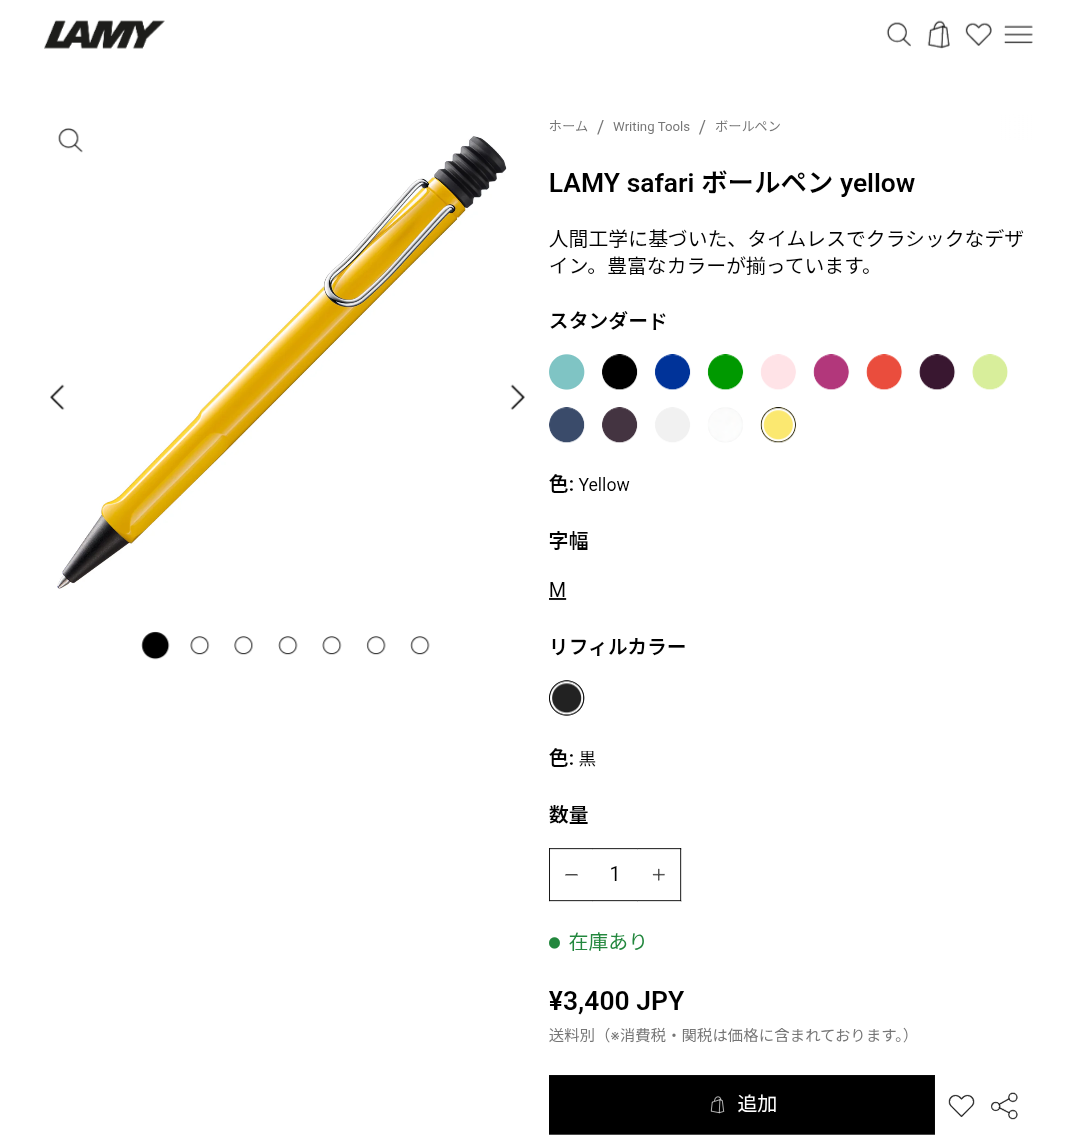The height and width of the screenshot is (1141, 1080).
Task: Select the black refill color option
Action: coord(566,698)
